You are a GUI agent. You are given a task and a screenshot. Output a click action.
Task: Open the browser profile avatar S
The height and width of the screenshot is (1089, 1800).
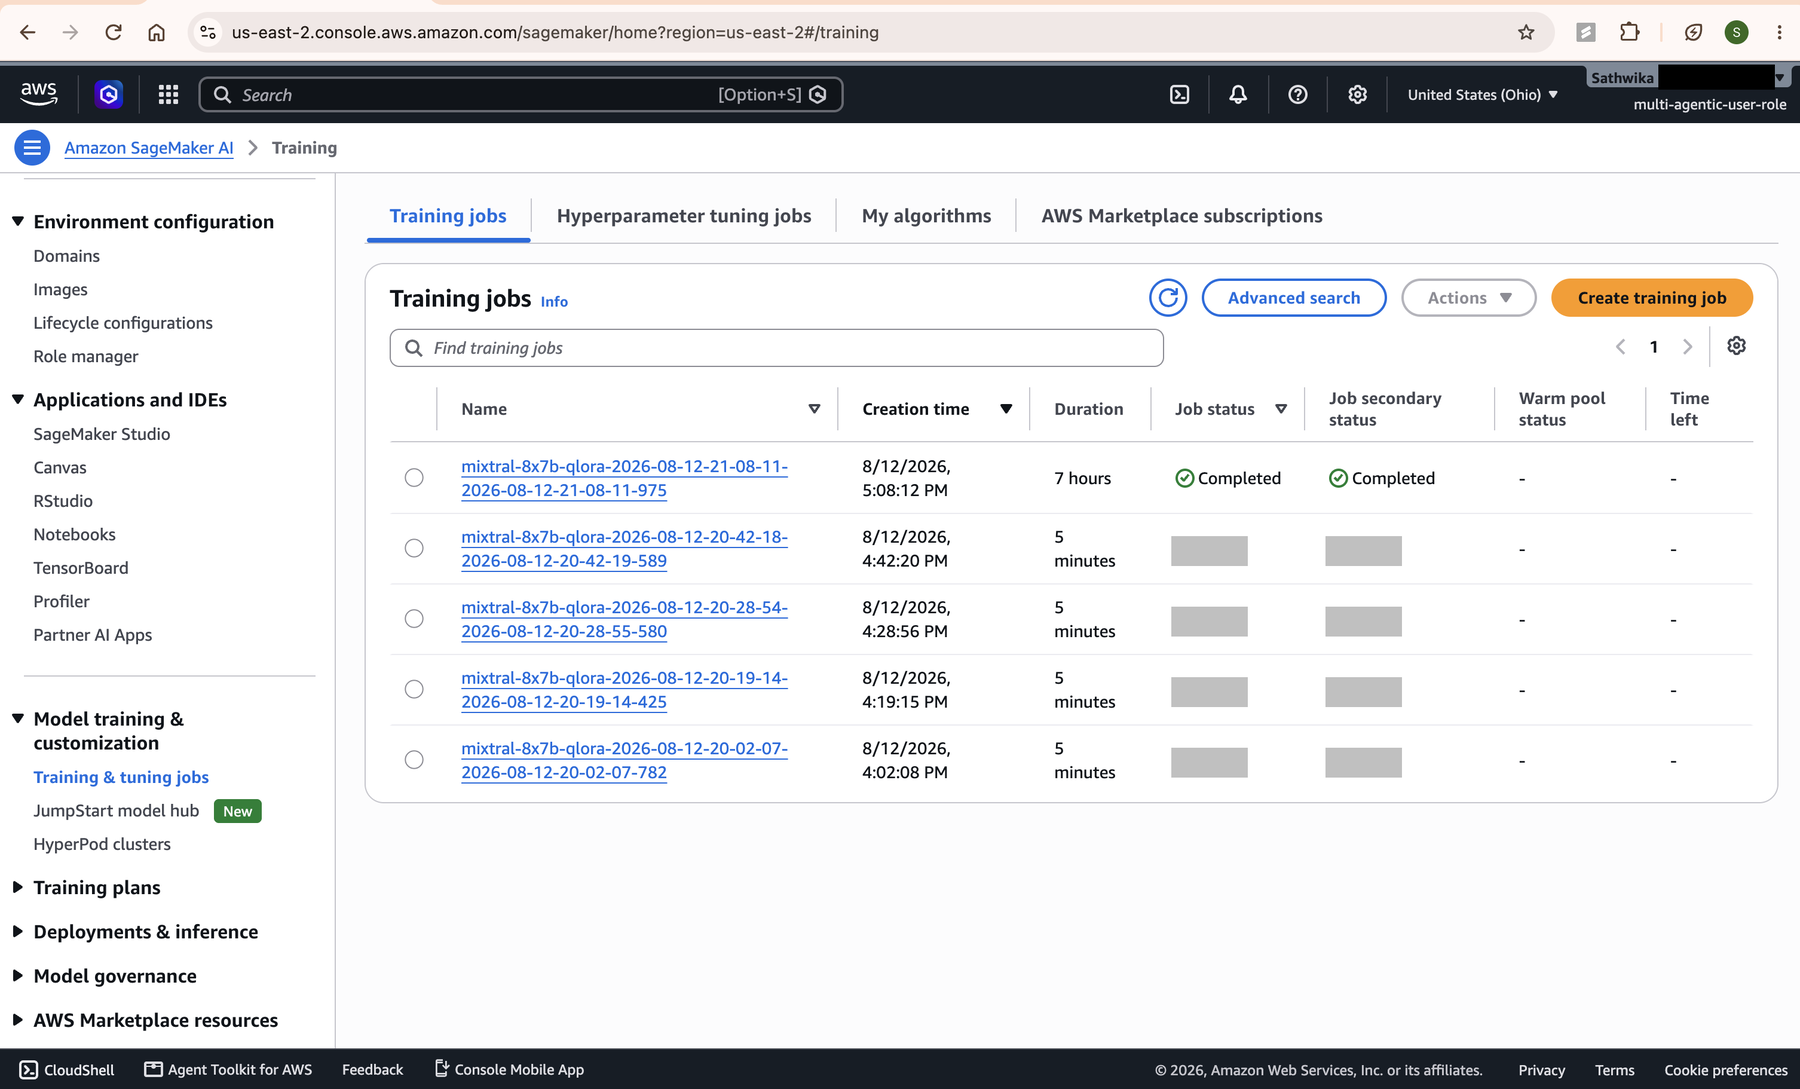(x=1737, y=32)
